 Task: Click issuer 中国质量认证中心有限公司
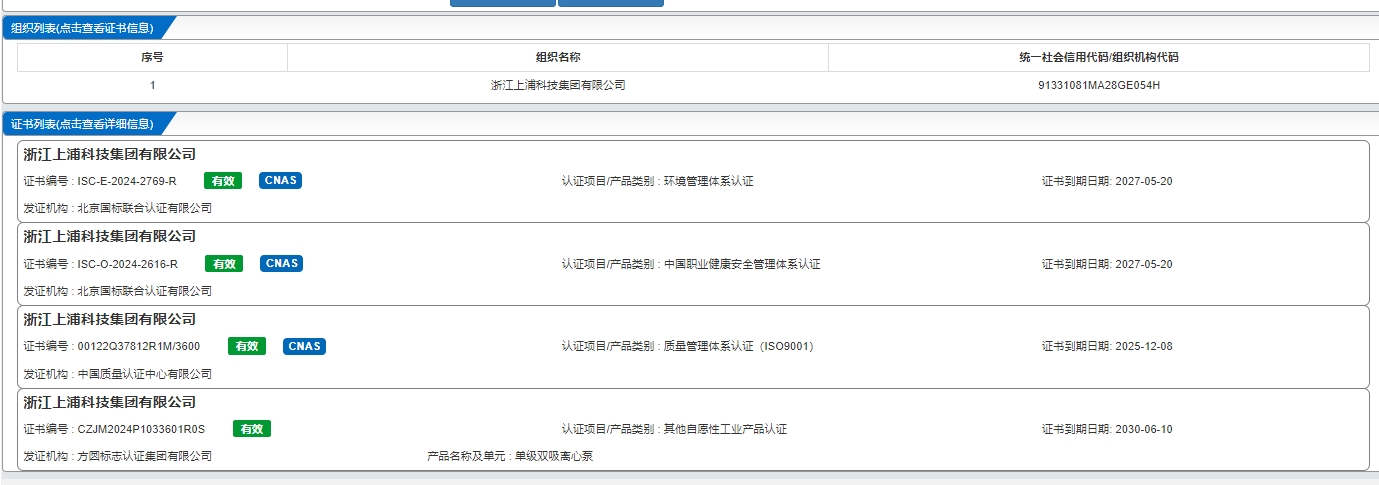pos(145,374)
